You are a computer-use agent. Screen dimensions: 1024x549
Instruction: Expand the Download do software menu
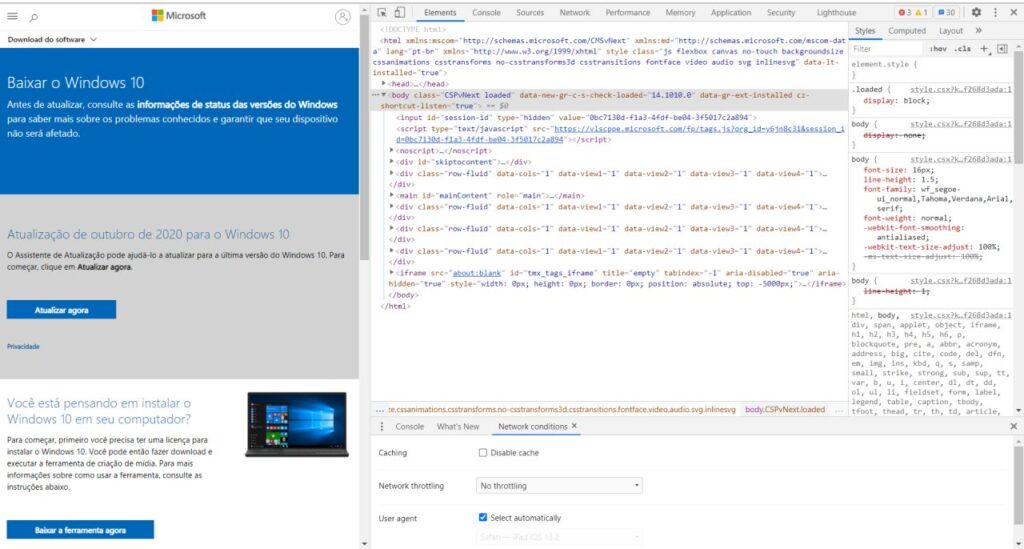click(x=52, y=40)
